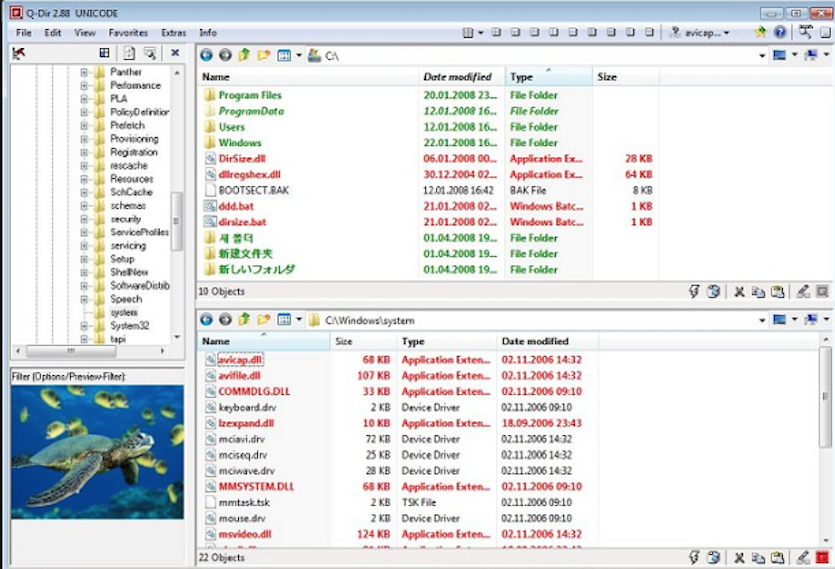
Task: Click the Back arrow in the C:\ pane
Action: [206, 55]
